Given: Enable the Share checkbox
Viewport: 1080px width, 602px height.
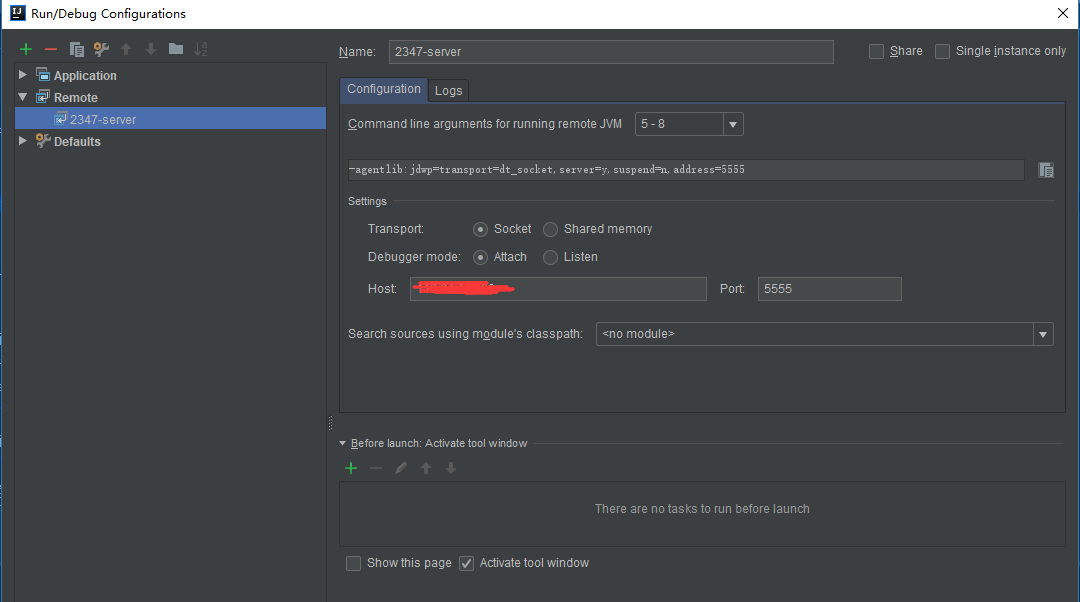Looking at the screenshot, I should (876, 52).
